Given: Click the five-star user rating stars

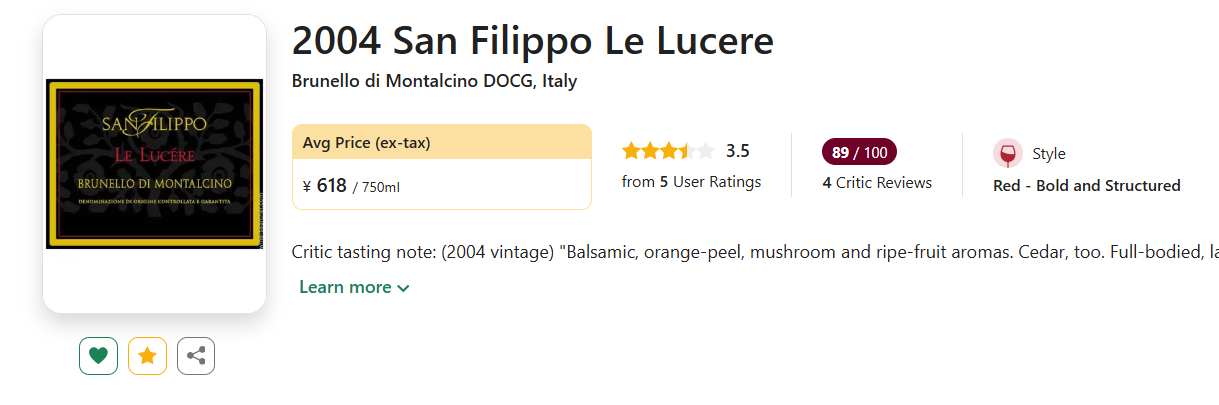Looking at the screenshot, I should click(x=668, y=152).
